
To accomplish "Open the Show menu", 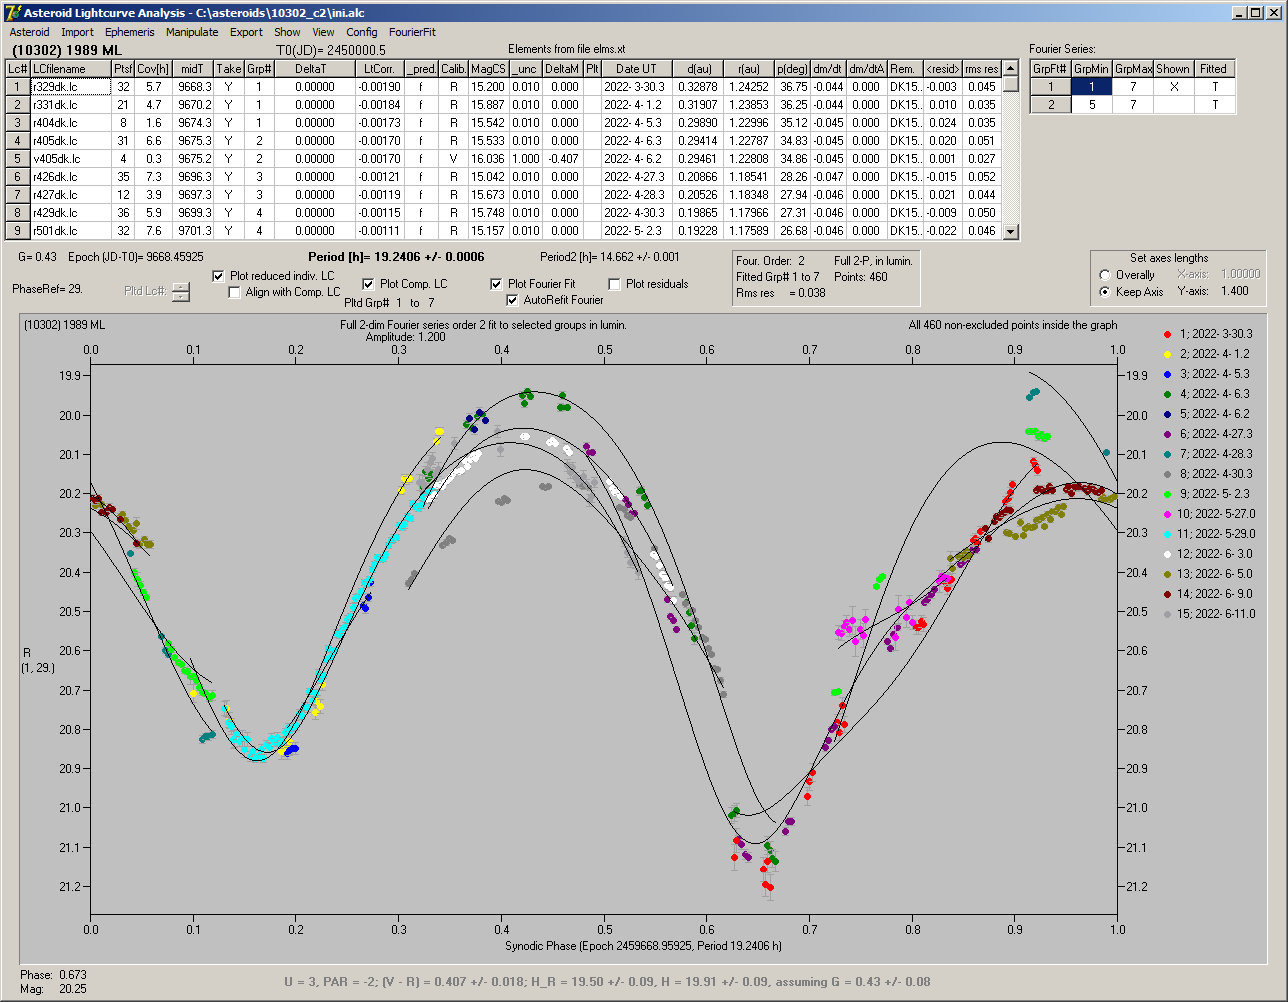I will pyautogui.click(x=287, y=32).
